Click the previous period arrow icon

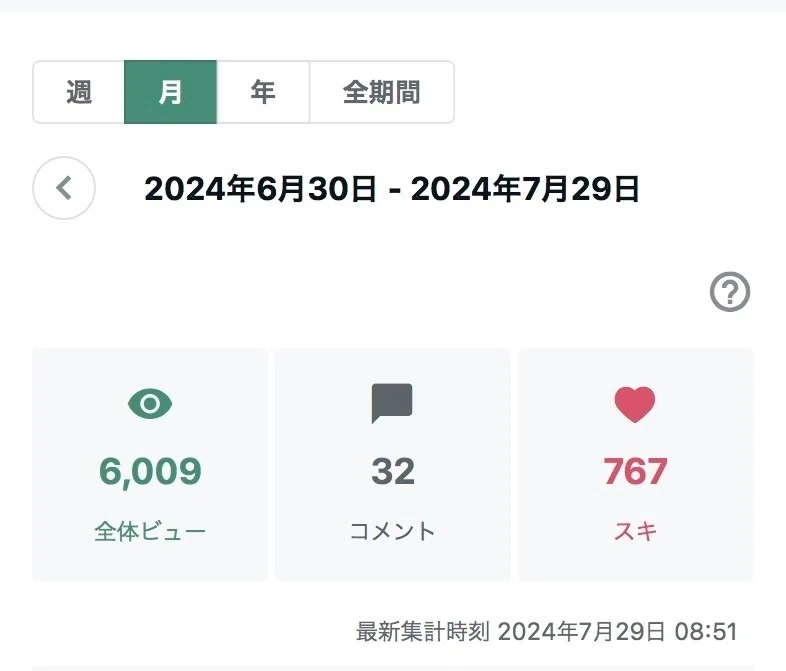(x=64, y=188)
